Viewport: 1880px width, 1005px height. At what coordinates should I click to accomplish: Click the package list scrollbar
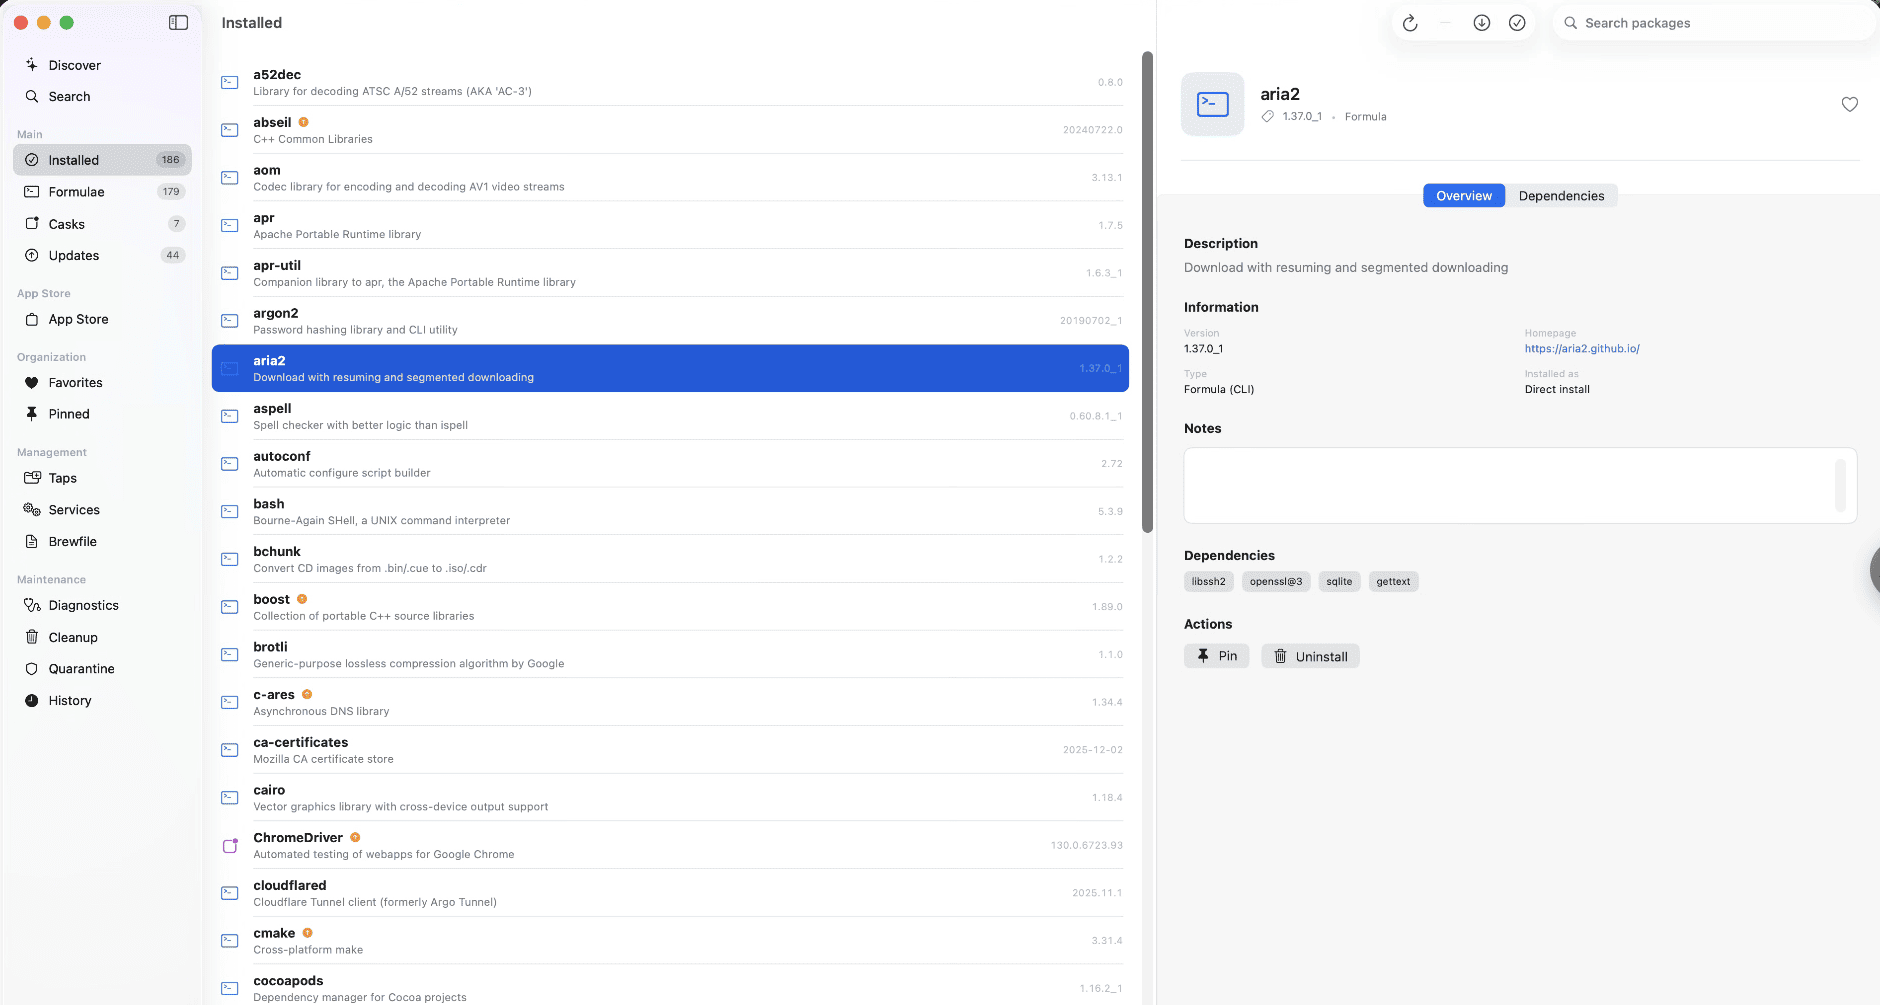point(1147,290)
